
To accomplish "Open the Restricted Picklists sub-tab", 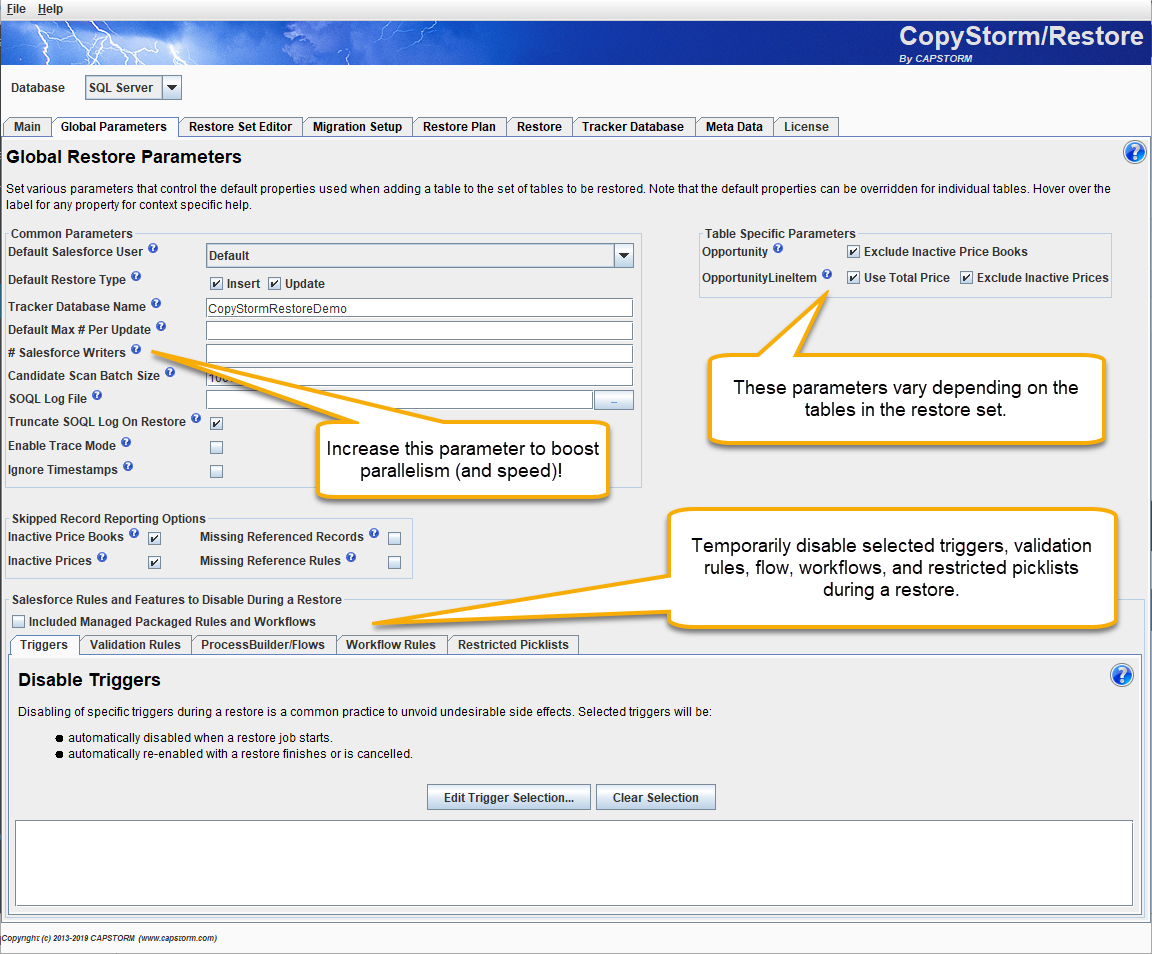I will click(514, 645).
